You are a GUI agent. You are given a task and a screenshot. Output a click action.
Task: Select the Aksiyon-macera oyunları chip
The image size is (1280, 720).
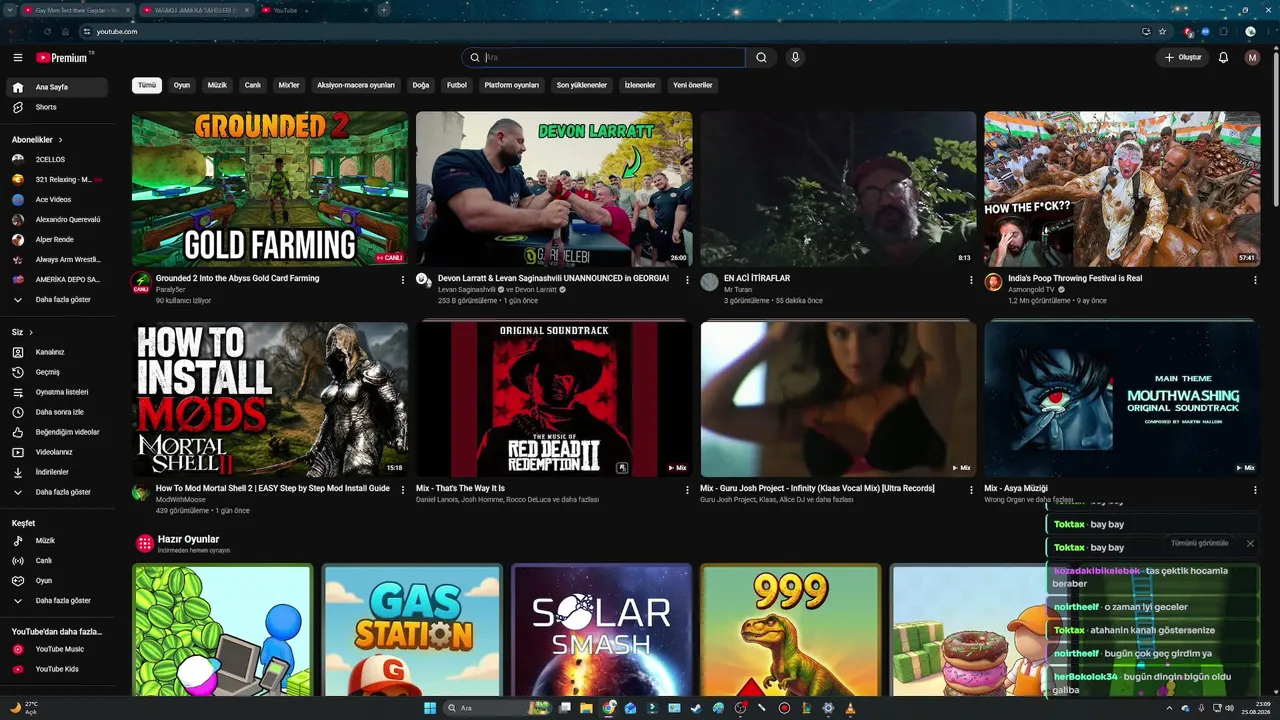coord(356,85)
